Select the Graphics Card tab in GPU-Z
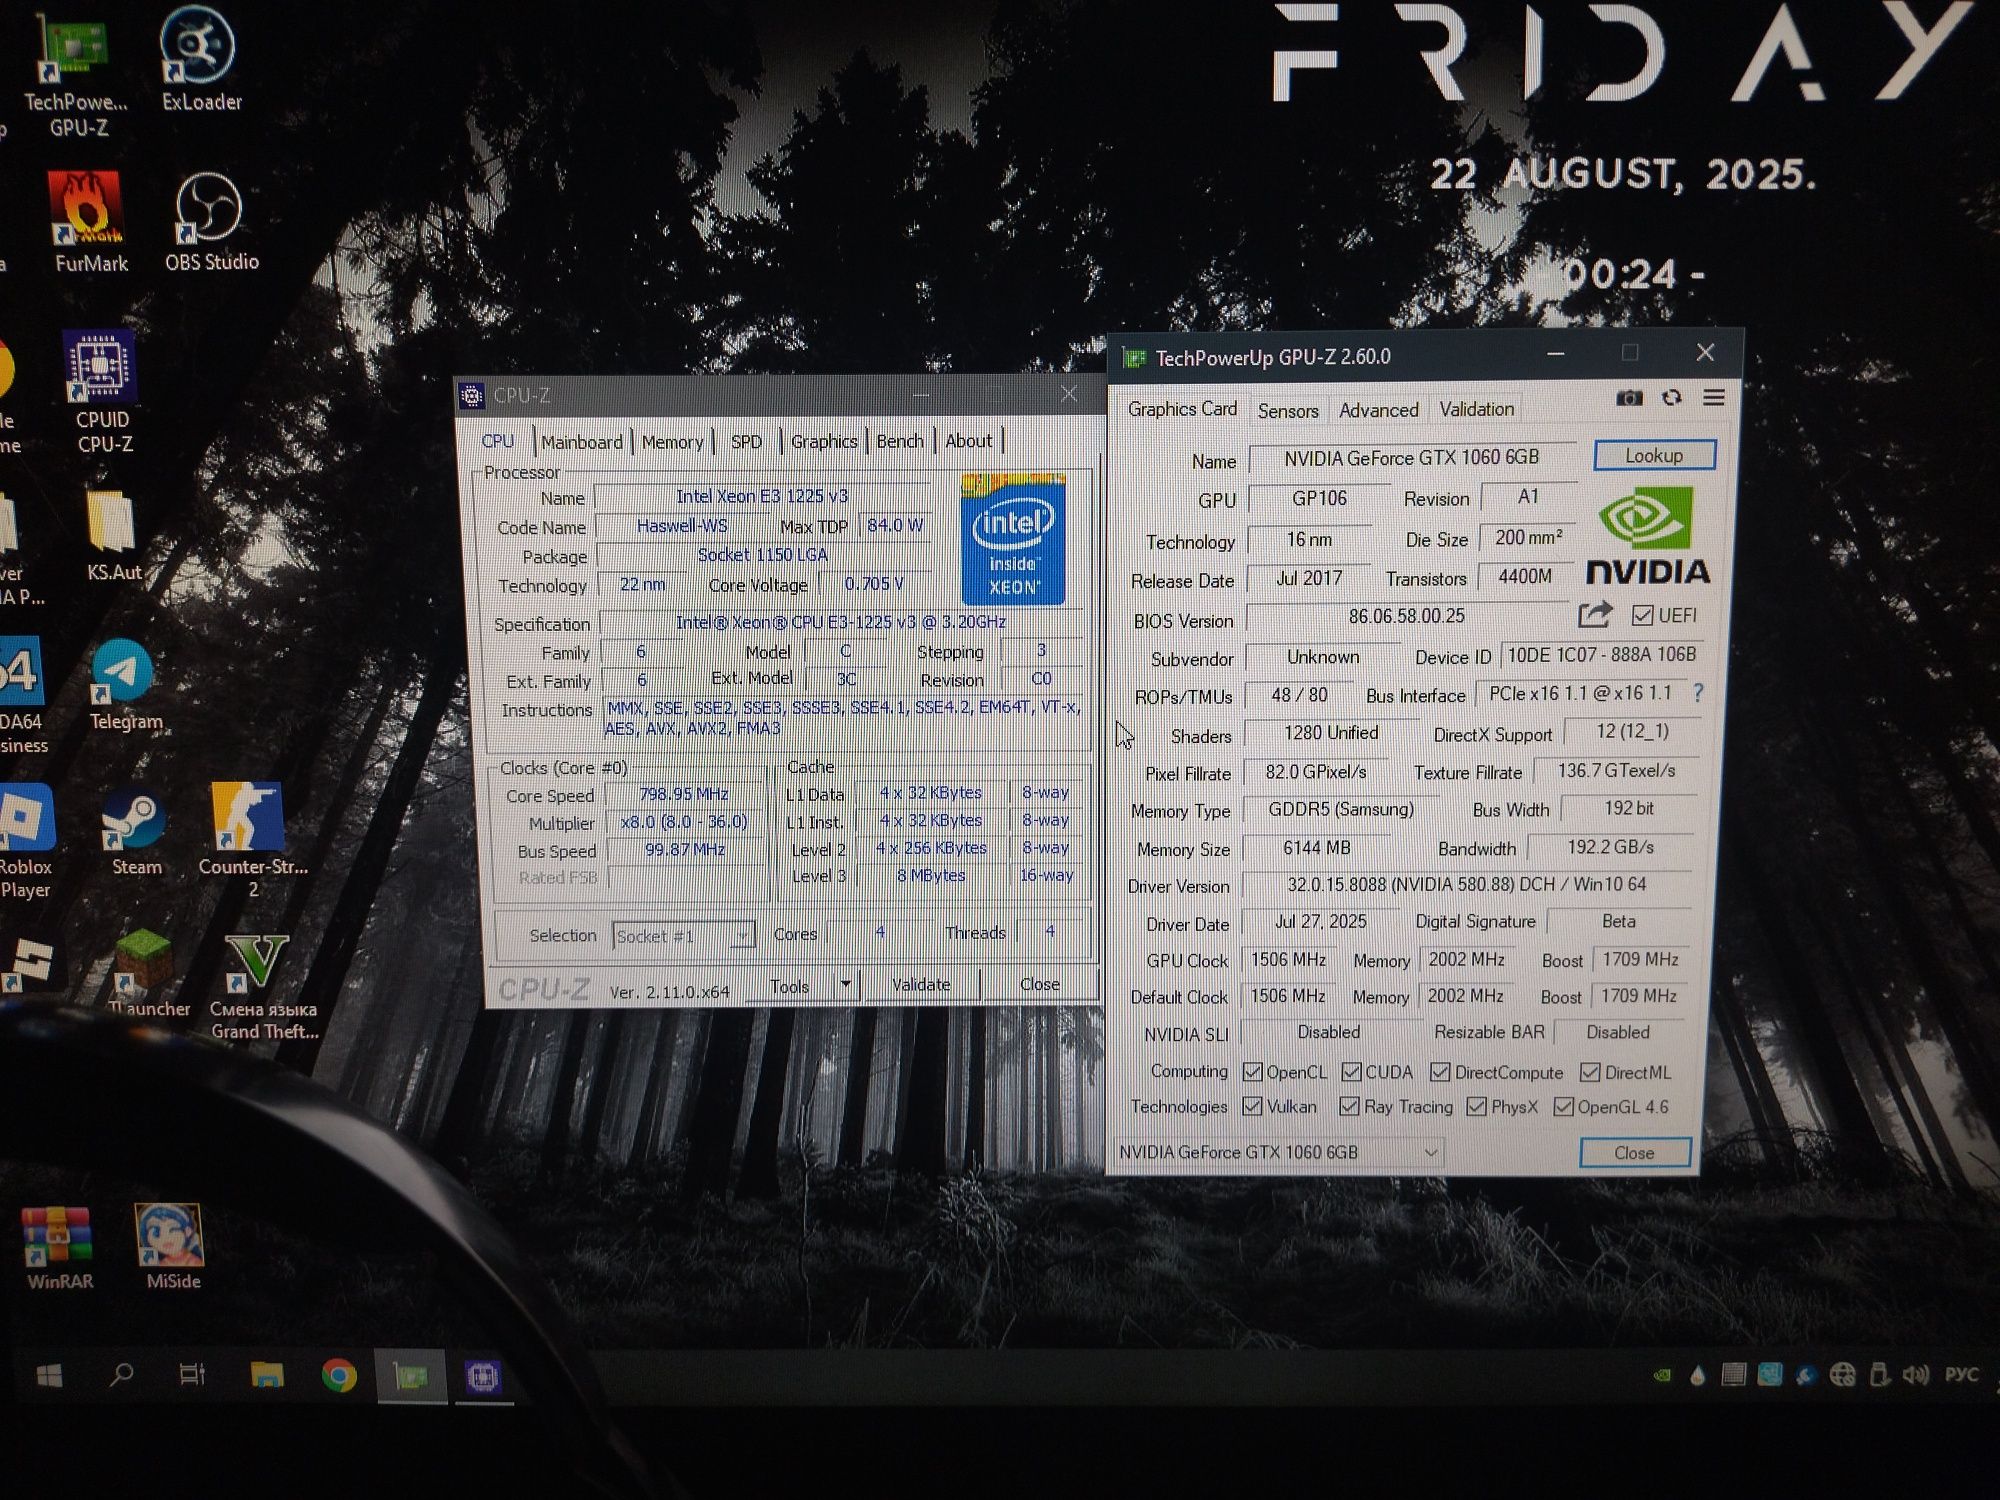This screenshot has width=2000, height=1500. [x=1182, y=409]
